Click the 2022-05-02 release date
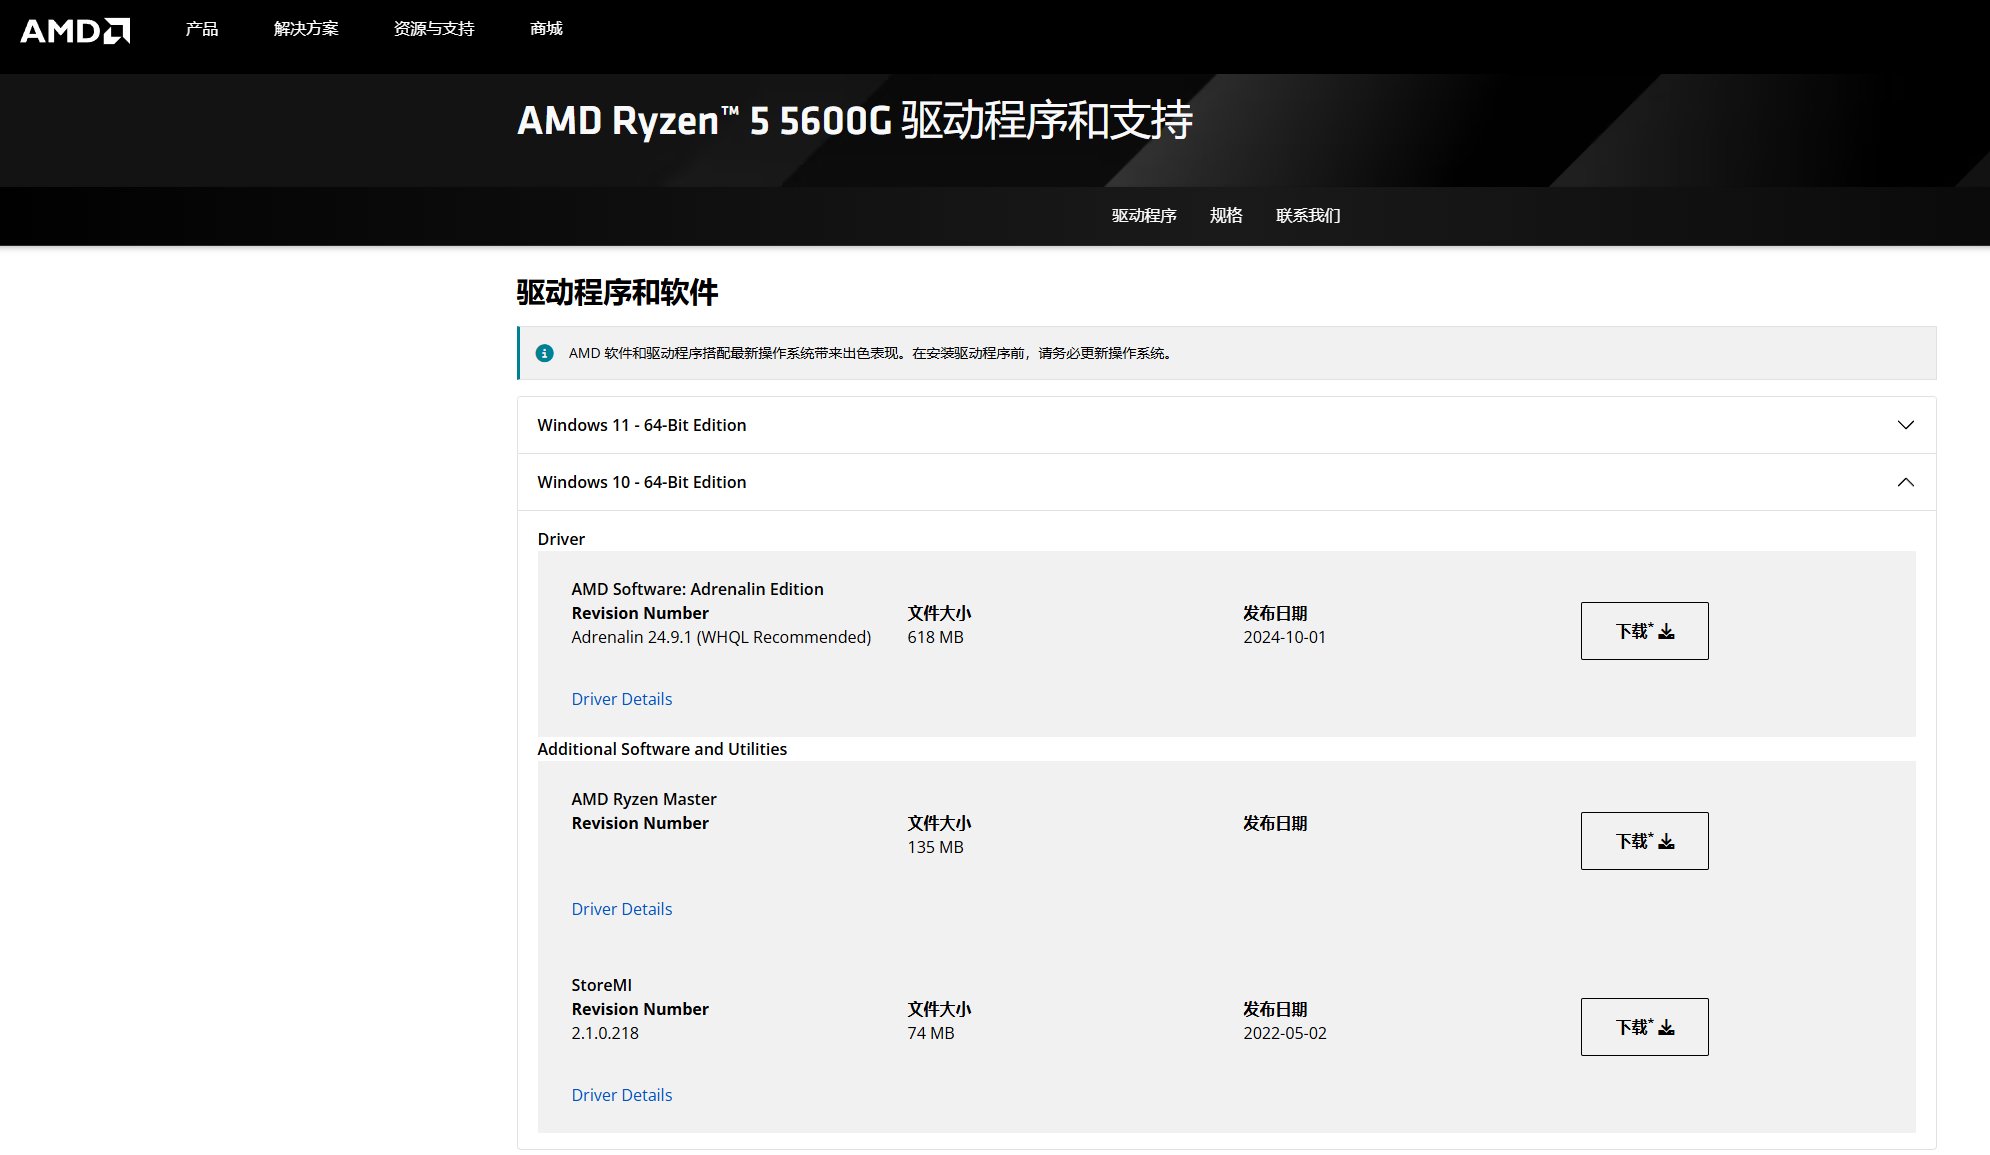 (1284, 1033)
